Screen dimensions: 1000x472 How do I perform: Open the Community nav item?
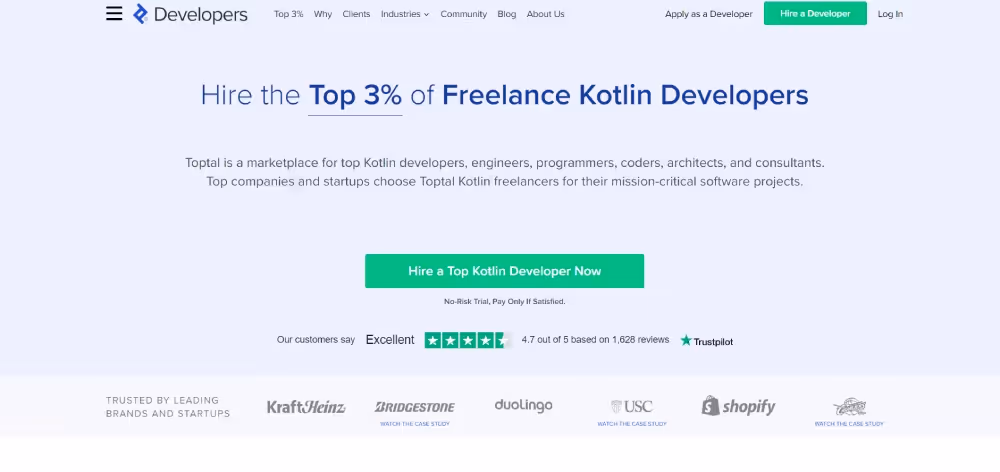(463, 14)
